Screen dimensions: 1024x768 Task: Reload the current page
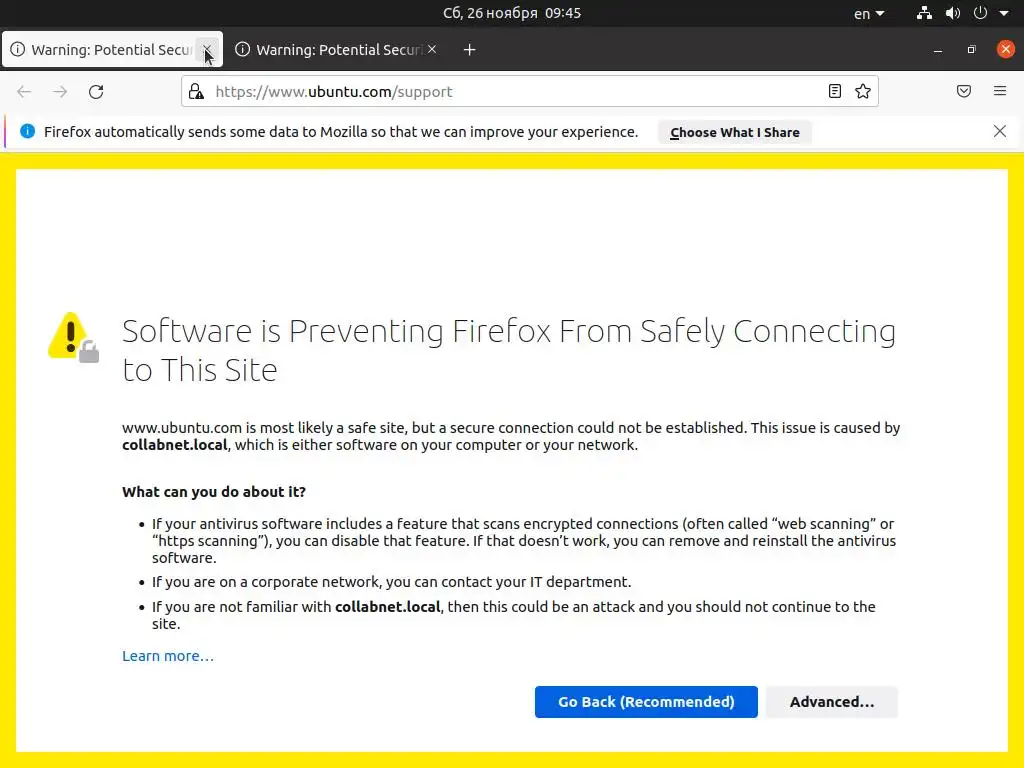coord(96,91)
